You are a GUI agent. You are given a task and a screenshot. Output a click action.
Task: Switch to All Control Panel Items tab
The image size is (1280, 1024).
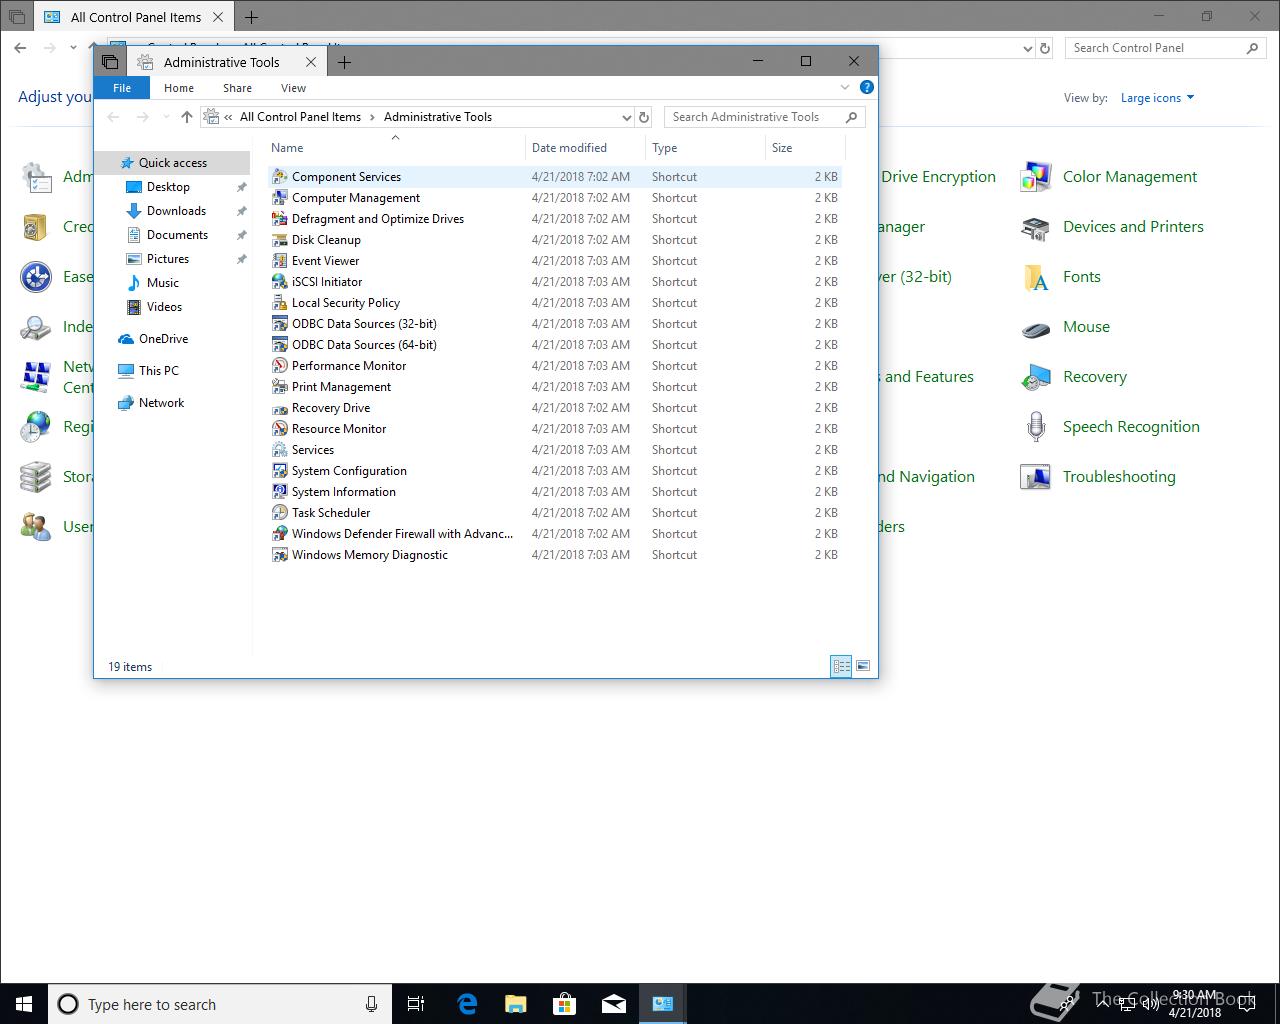coord(134,17)
